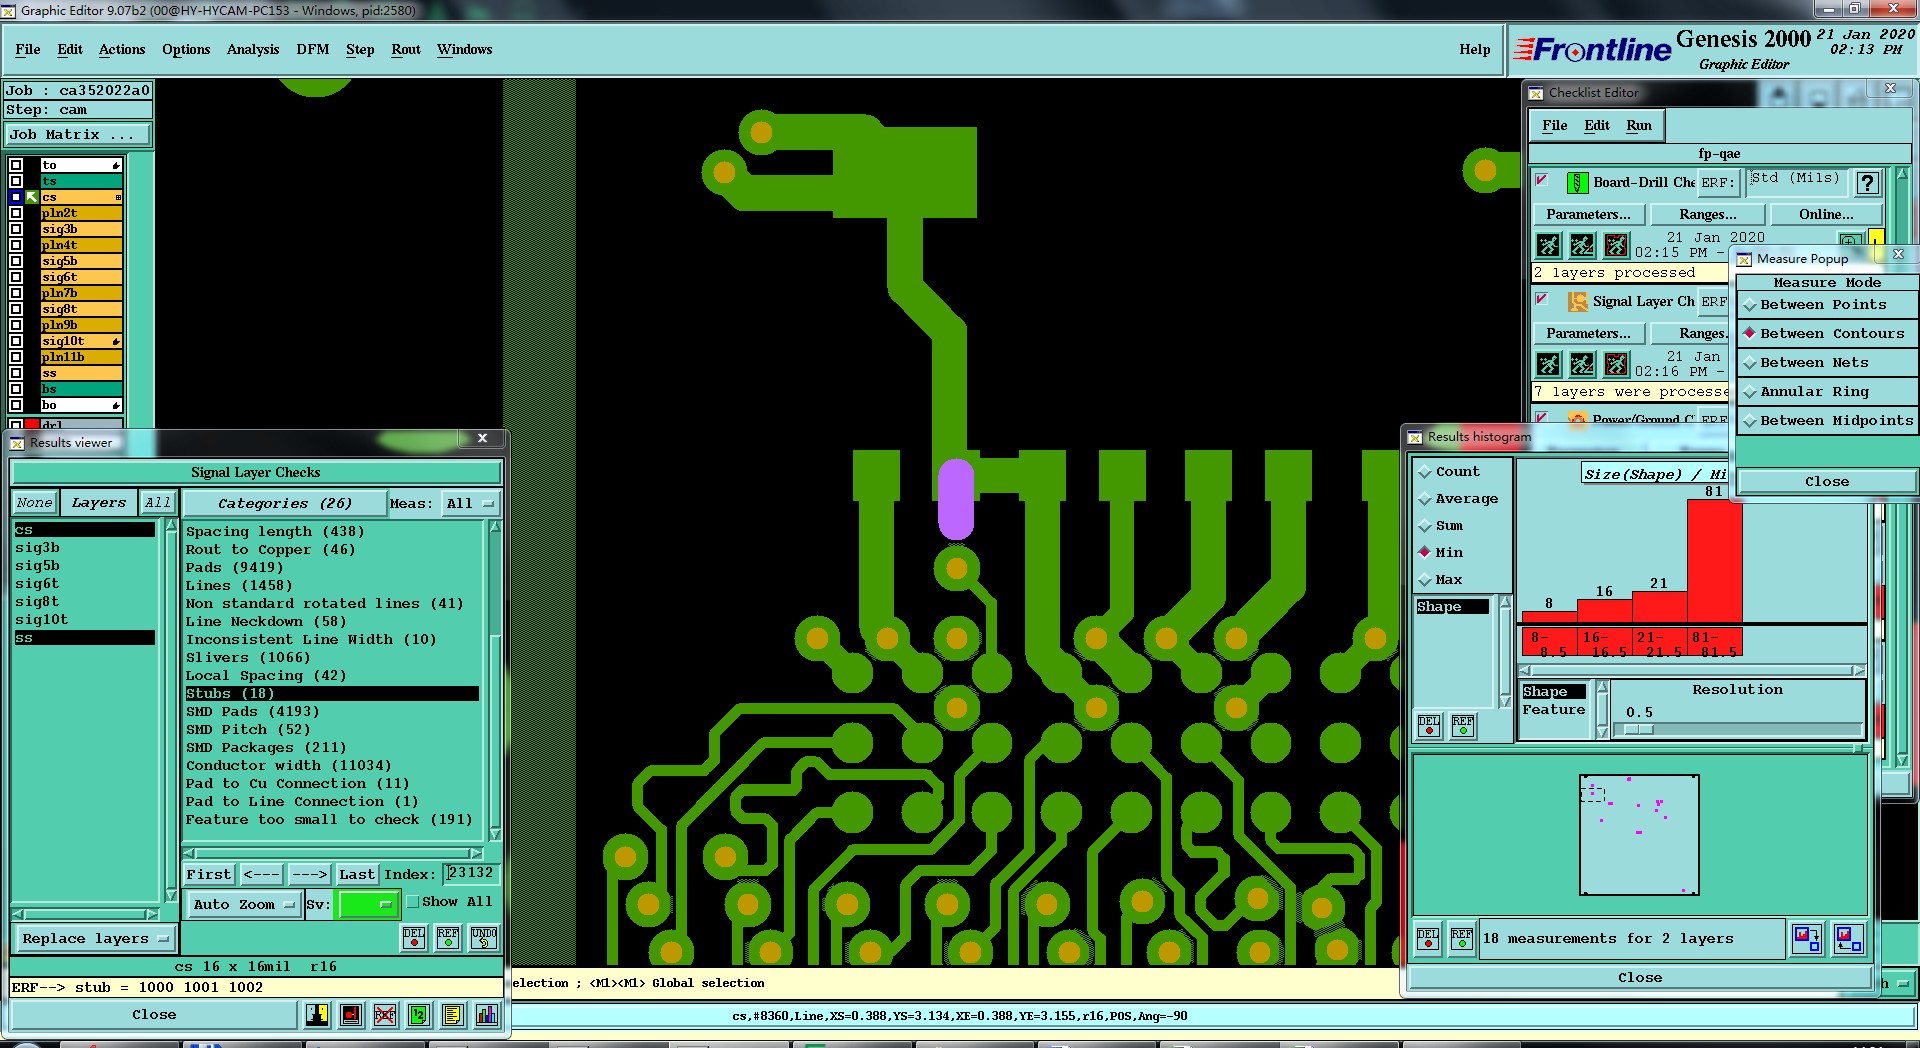Viewport: 1920px width, 1048px height.
Task: Click Board-Drill ERF selector button
Action: click(1717, 183)
